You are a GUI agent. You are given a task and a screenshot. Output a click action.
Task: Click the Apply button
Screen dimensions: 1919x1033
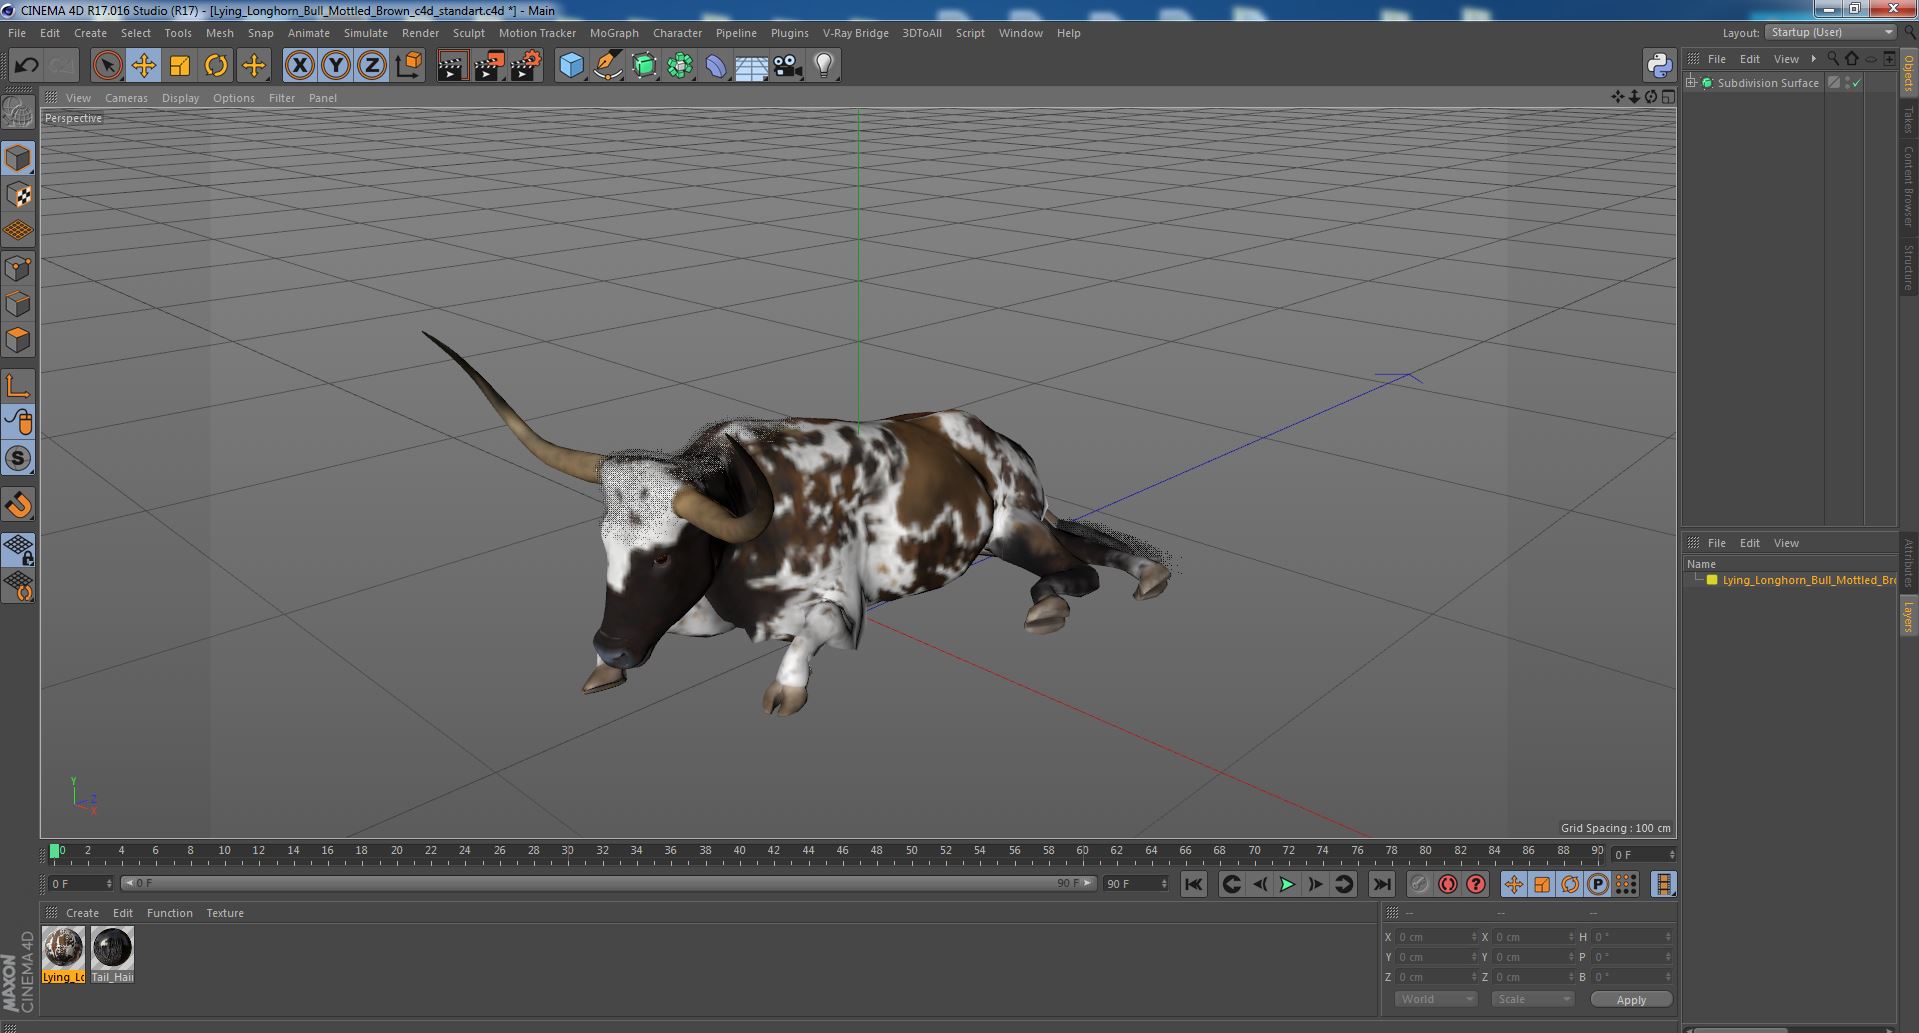(x=1631, y=1000)
